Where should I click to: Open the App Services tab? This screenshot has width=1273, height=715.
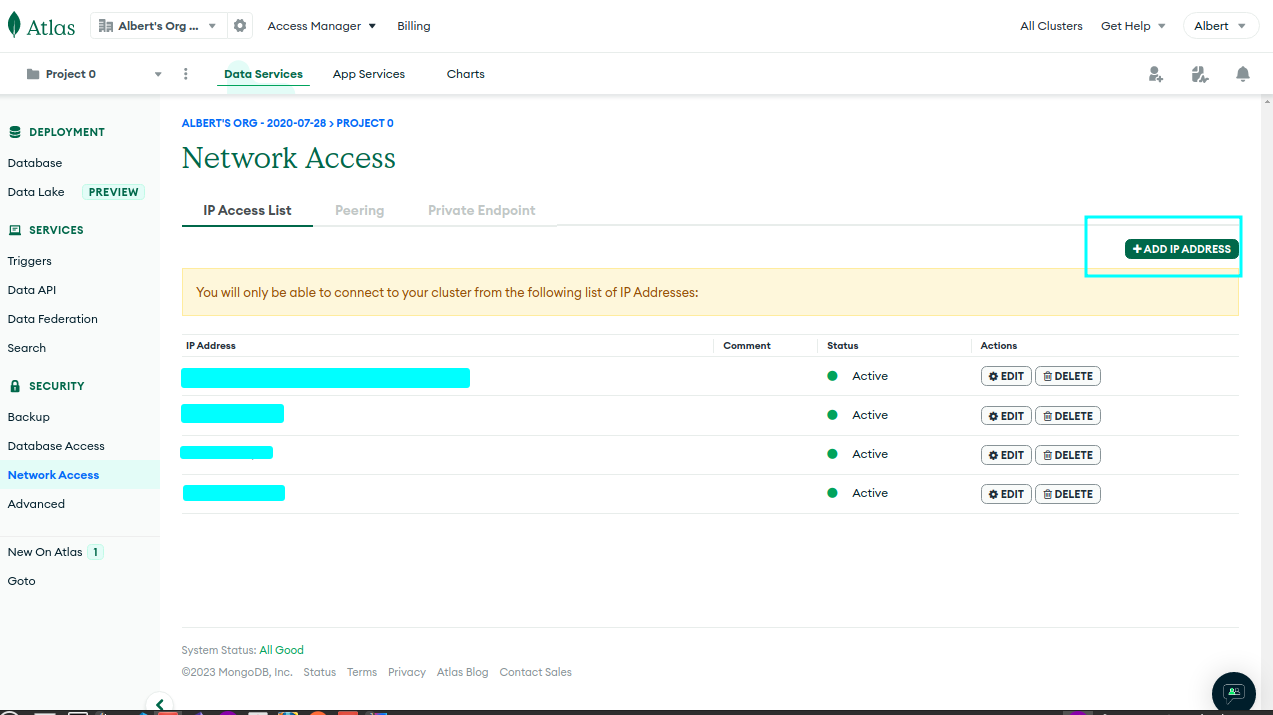coord(369,74)
